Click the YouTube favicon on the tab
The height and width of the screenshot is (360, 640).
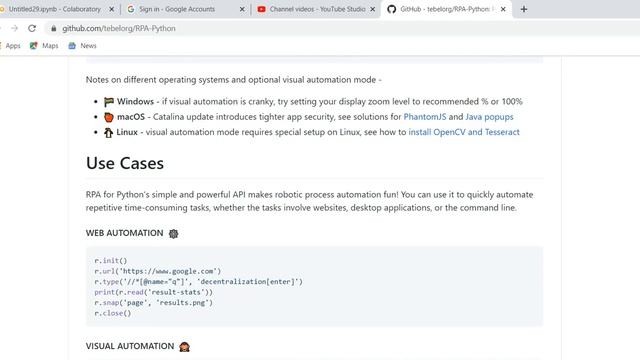click(x=262, y=9)
